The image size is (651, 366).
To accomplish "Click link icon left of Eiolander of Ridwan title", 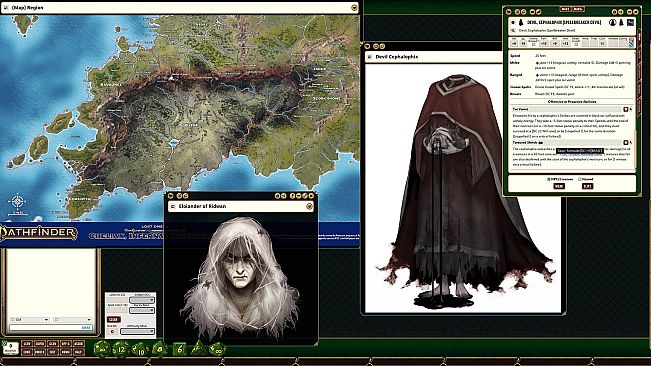I will coord(173,206).
